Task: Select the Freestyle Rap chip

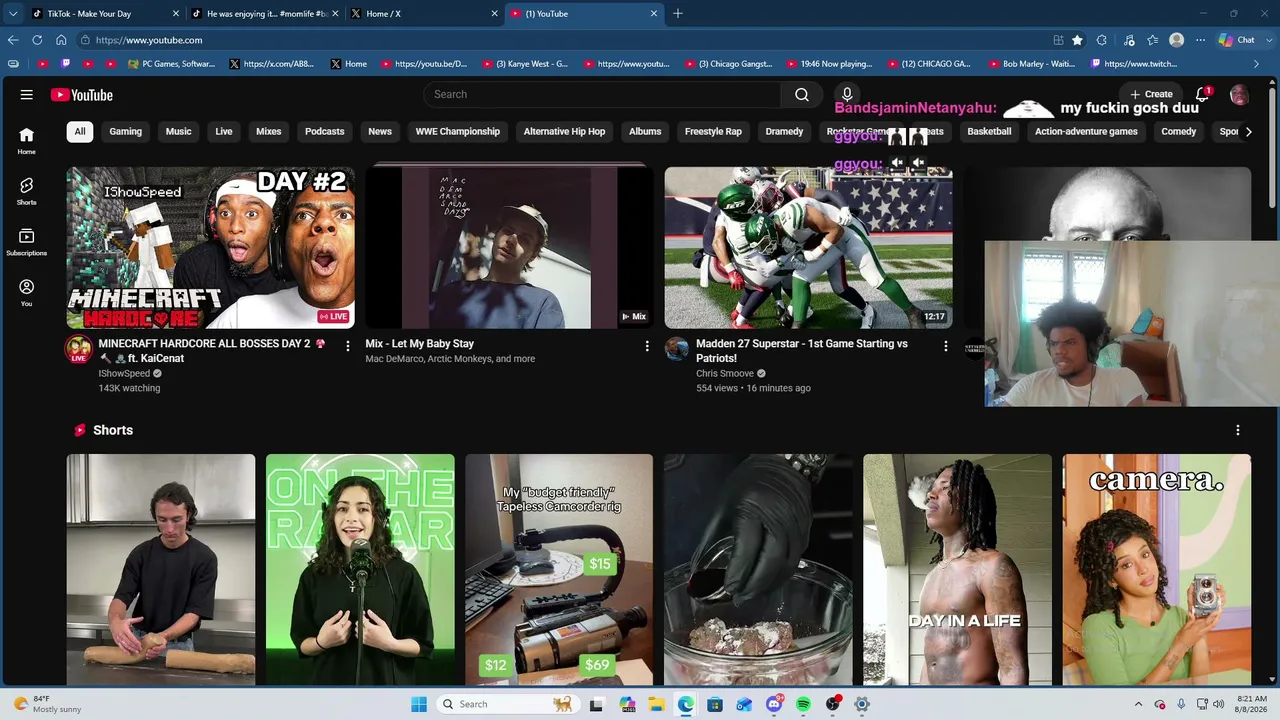Action: point(713,131)
